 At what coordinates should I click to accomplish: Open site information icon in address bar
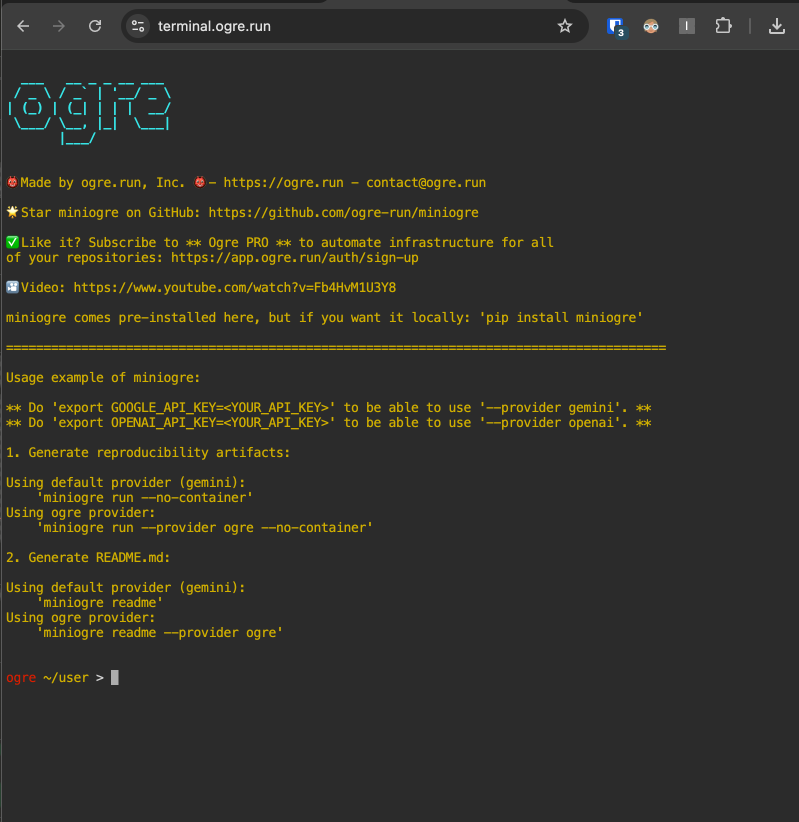pos(138,26)
